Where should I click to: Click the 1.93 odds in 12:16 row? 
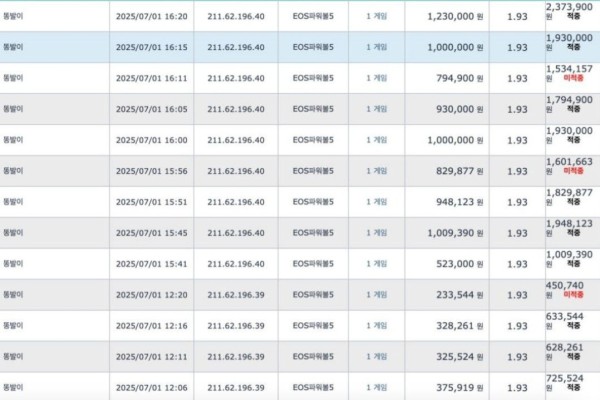point(517,326)
